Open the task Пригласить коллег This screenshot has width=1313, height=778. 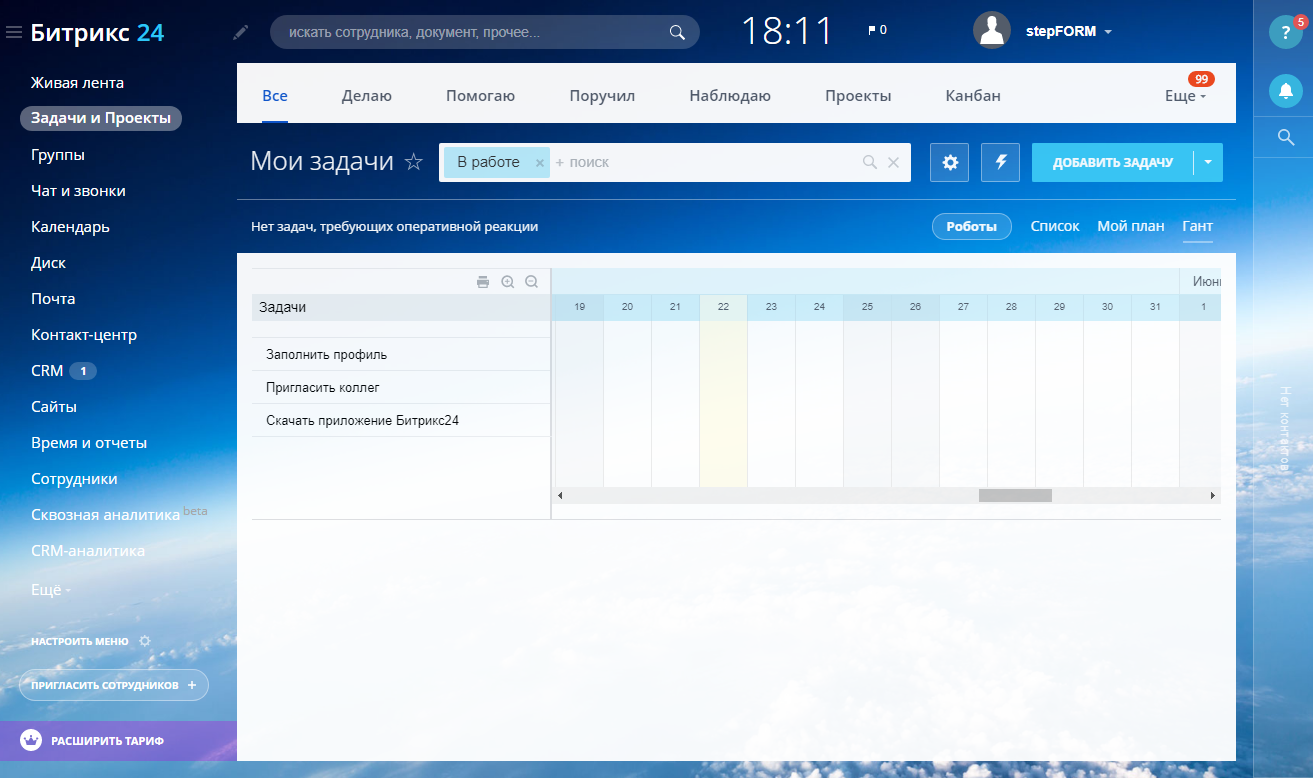click(323, 387)
